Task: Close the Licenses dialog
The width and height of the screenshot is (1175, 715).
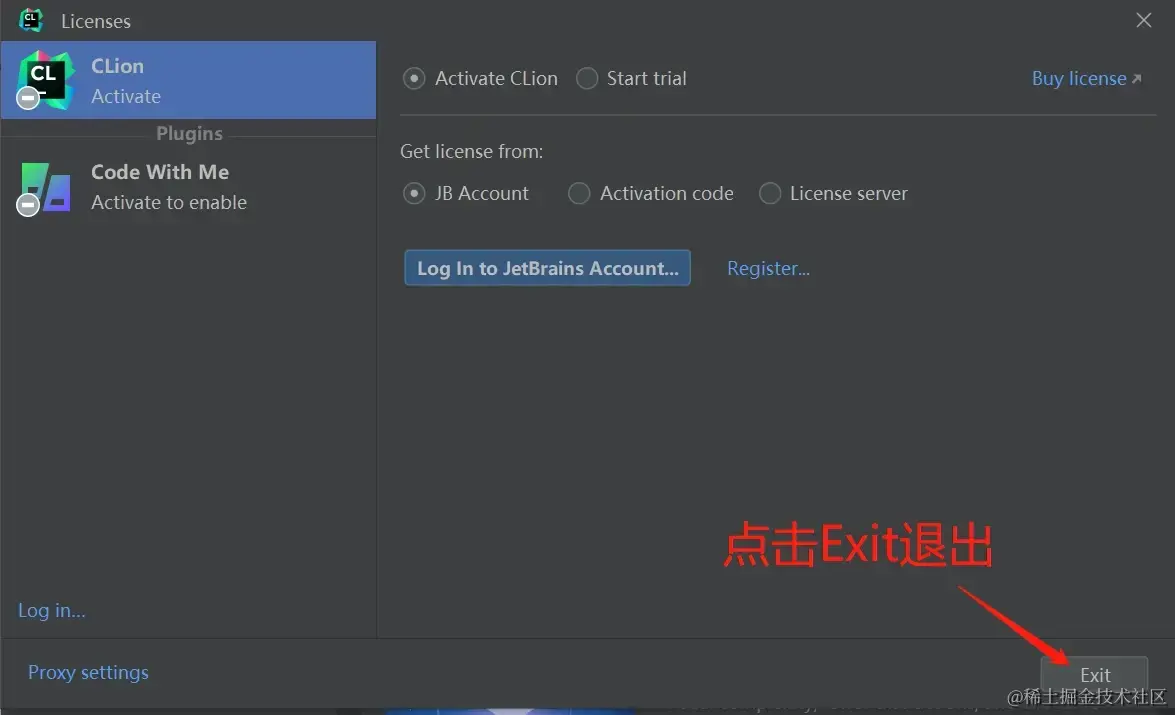Action: pyautogui.click(x=1143, y=20)
